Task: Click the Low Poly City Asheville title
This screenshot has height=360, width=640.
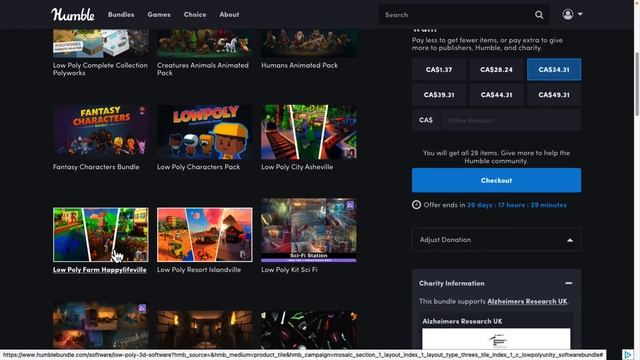Action: click(297, 167)
